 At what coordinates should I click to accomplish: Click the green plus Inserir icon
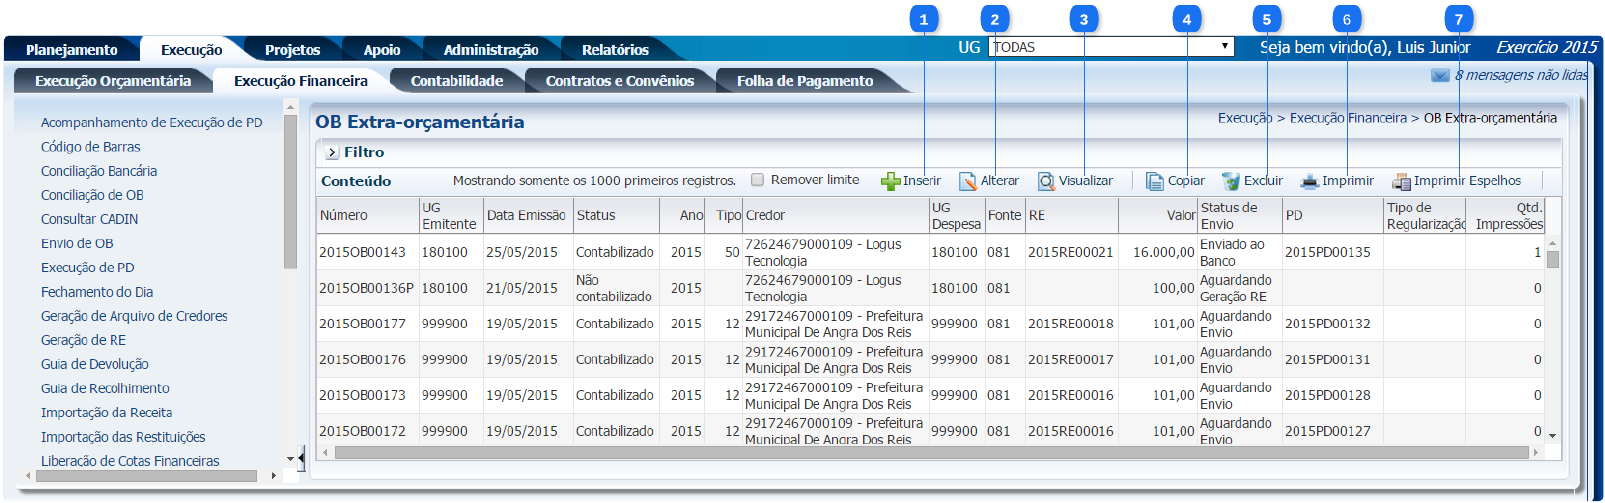point(890,181)
